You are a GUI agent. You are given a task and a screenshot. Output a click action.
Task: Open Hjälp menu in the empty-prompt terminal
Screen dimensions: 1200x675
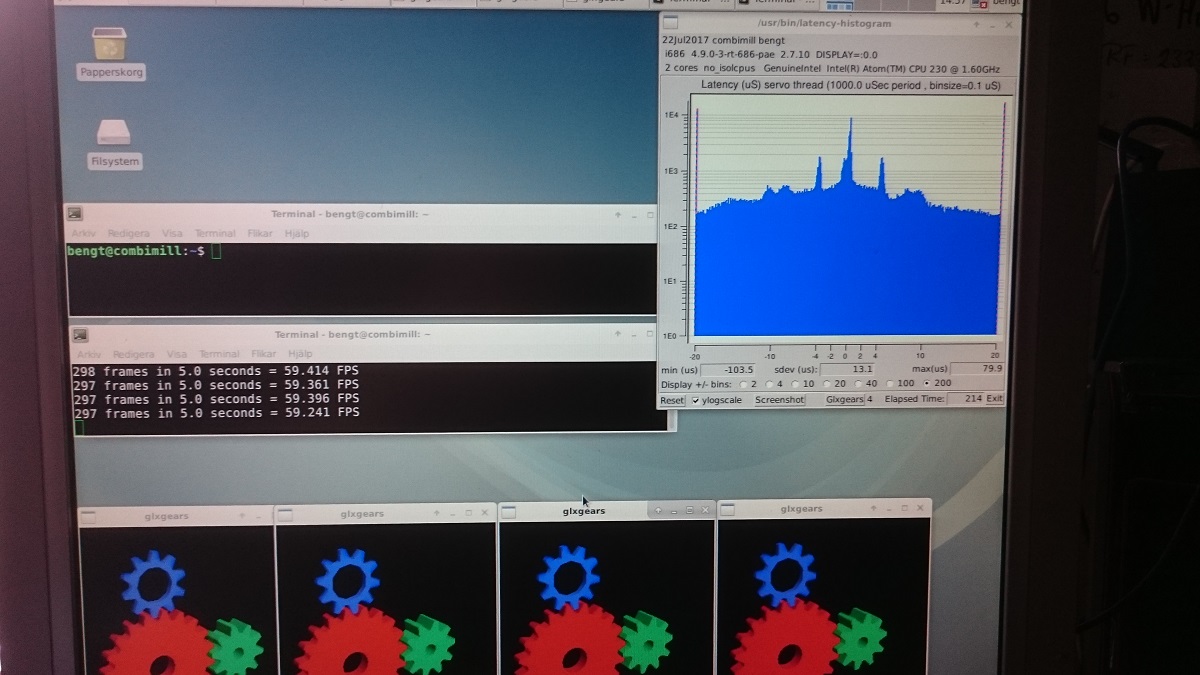tap(297, 234)
